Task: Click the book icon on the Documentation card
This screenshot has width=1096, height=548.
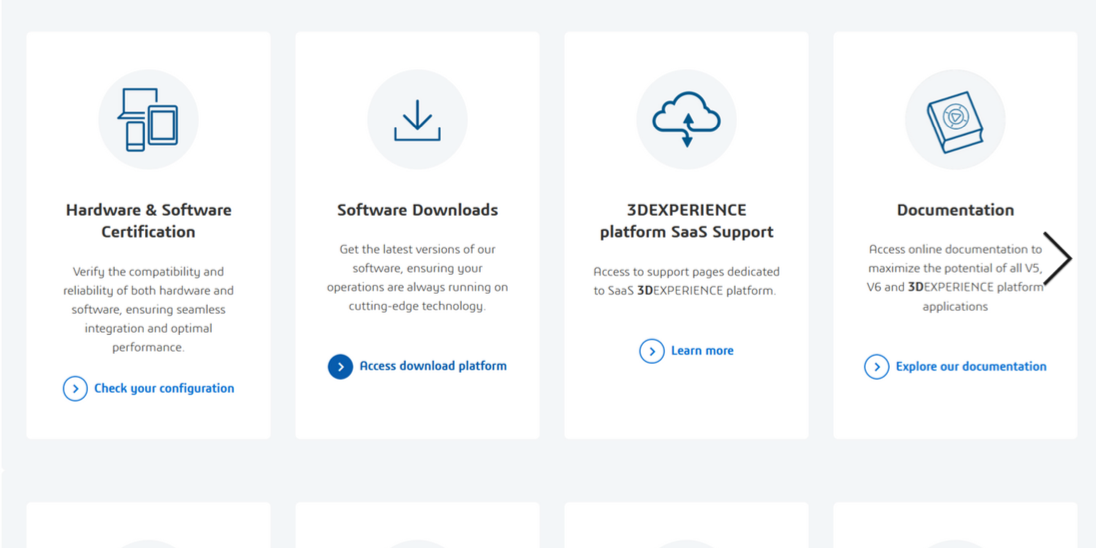Action: (955, 120)
